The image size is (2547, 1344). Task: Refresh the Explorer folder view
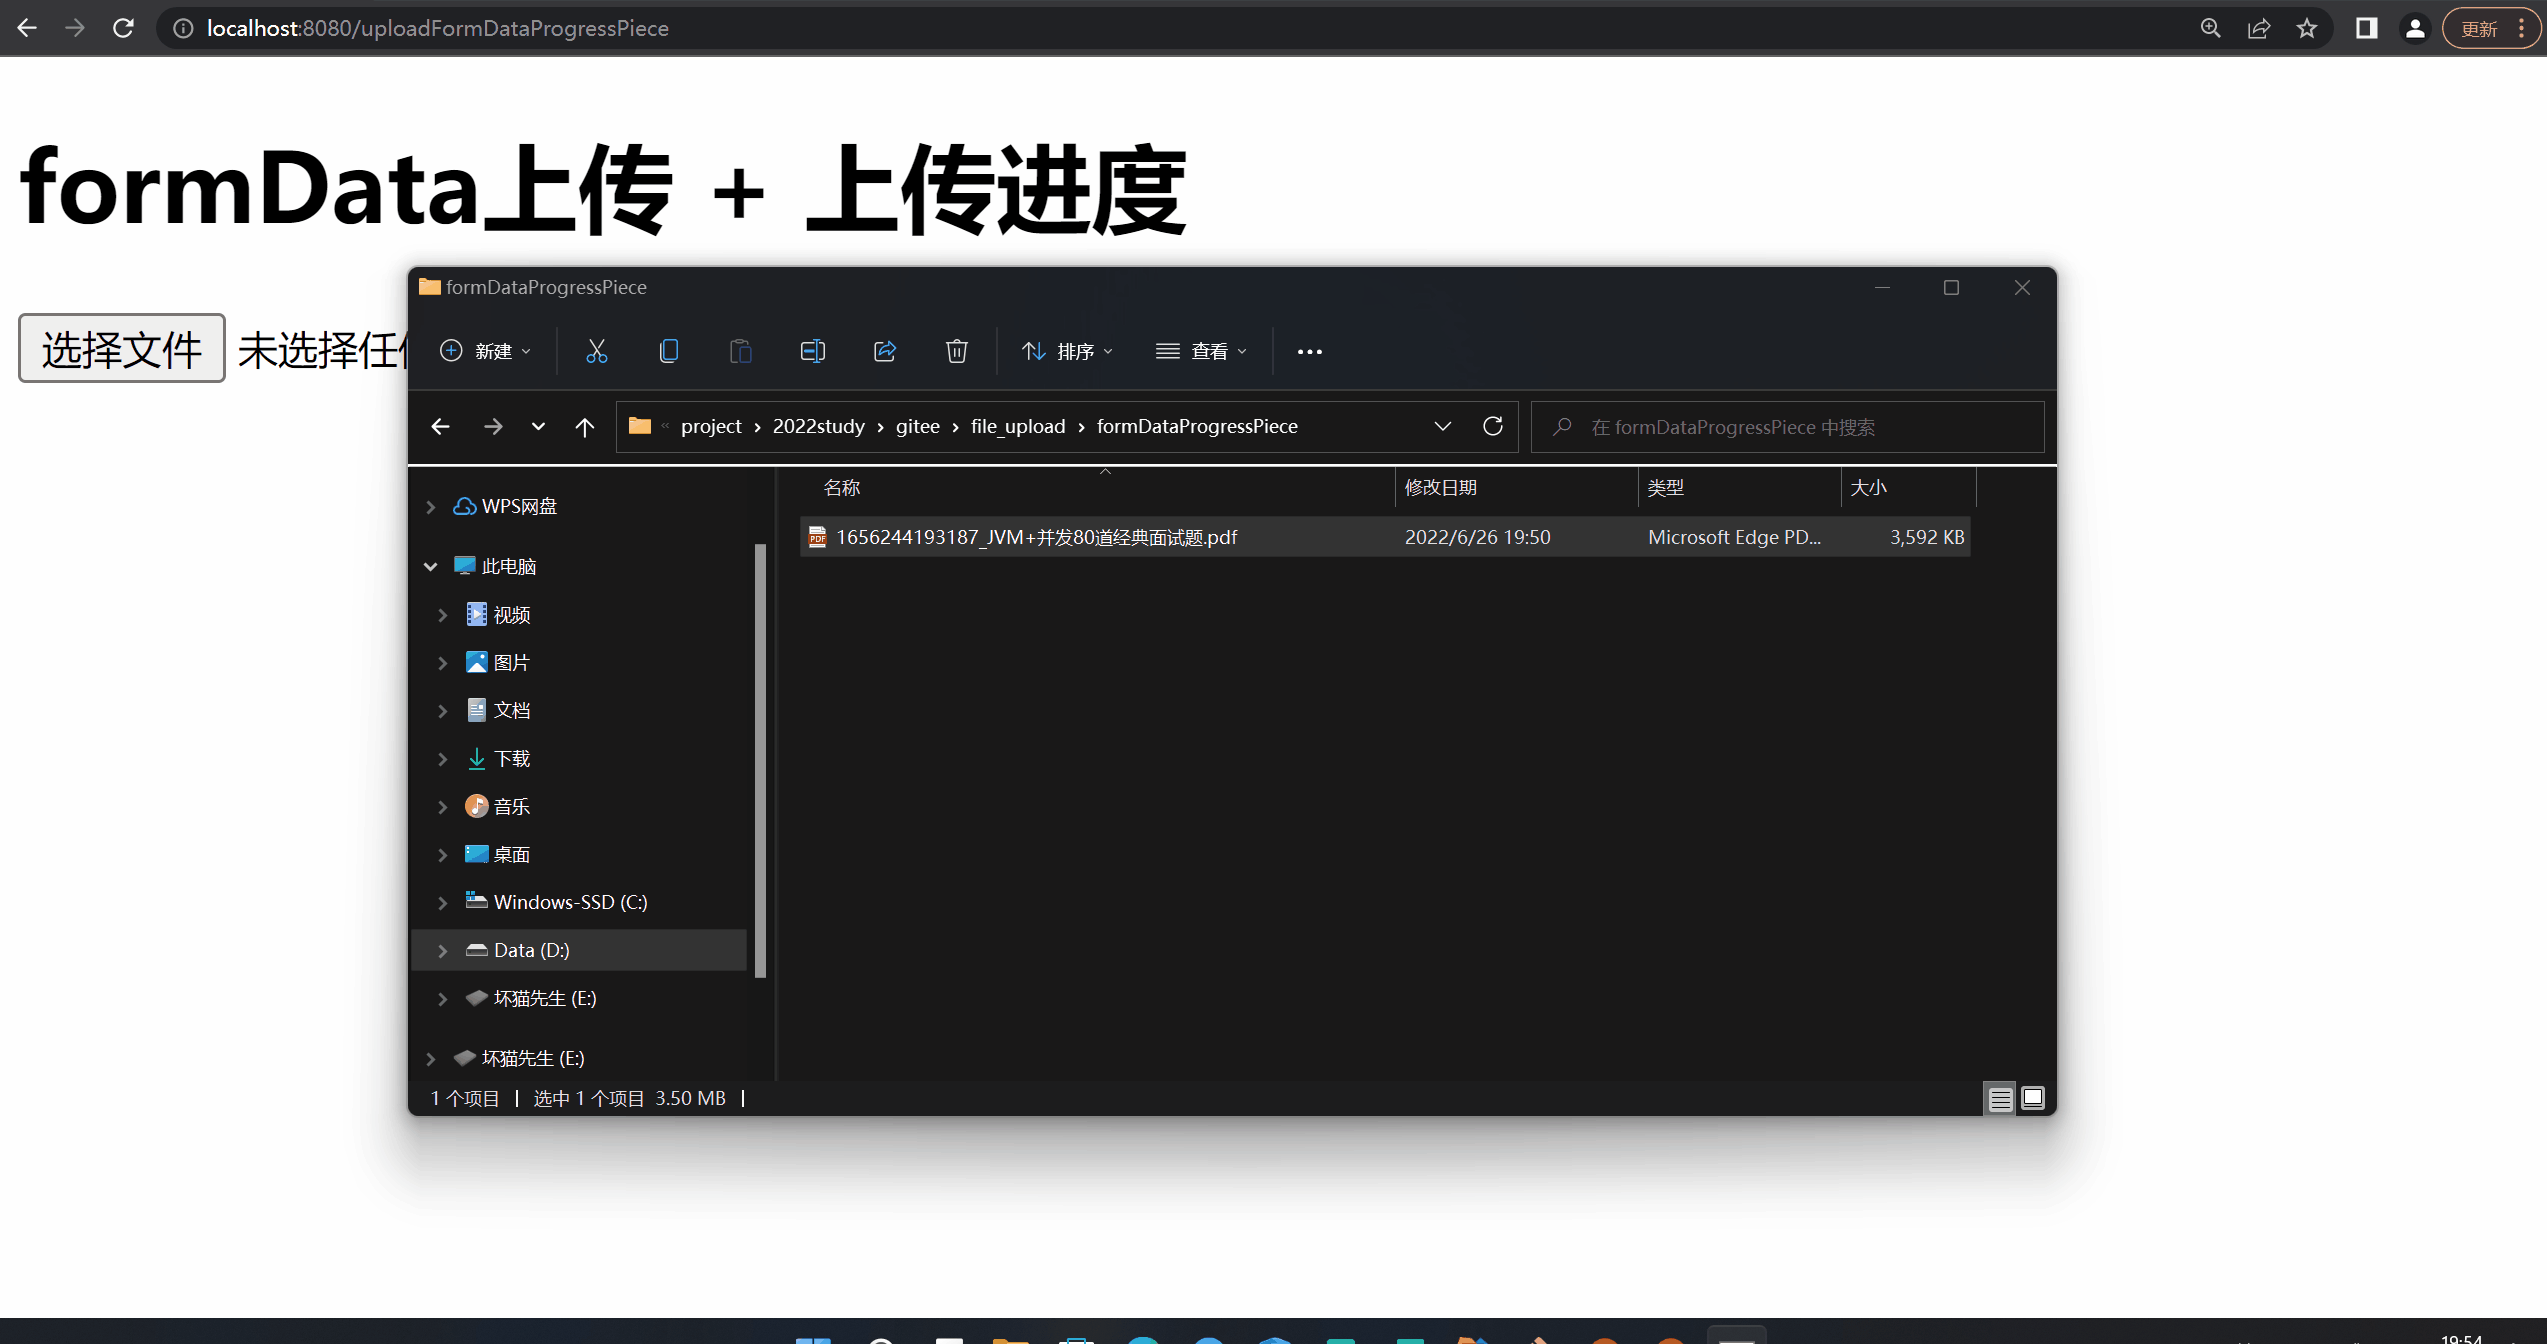(1492, 426)
